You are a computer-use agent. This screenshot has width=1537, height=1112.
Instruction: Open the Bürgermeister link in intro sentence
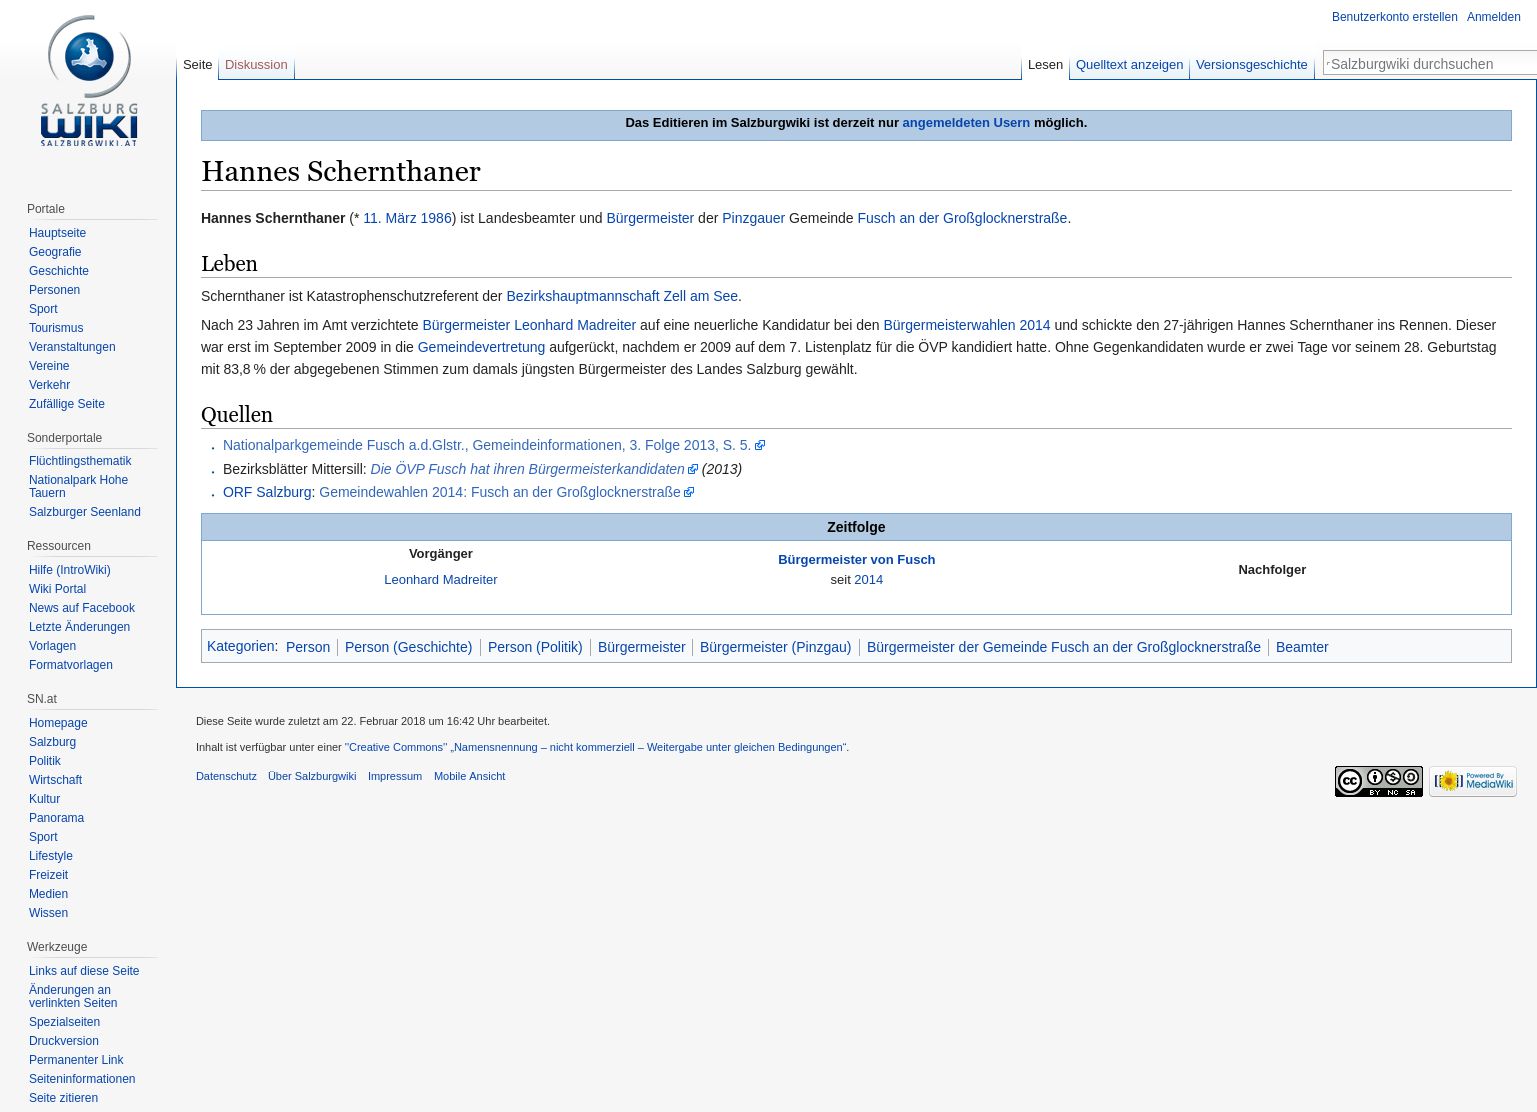point(650,218)
